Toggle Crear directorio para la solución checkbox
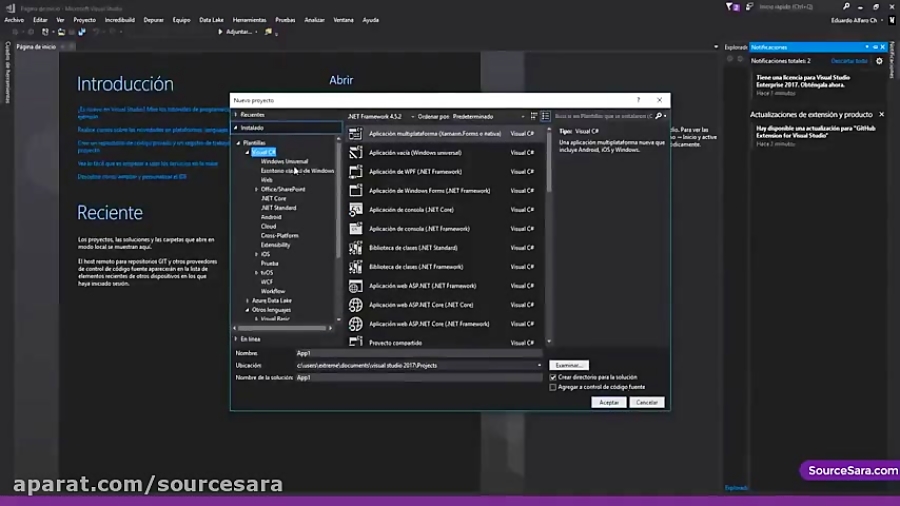Image resolution: width=900 pixels, height=506 pixels. (x=553, y=377)
